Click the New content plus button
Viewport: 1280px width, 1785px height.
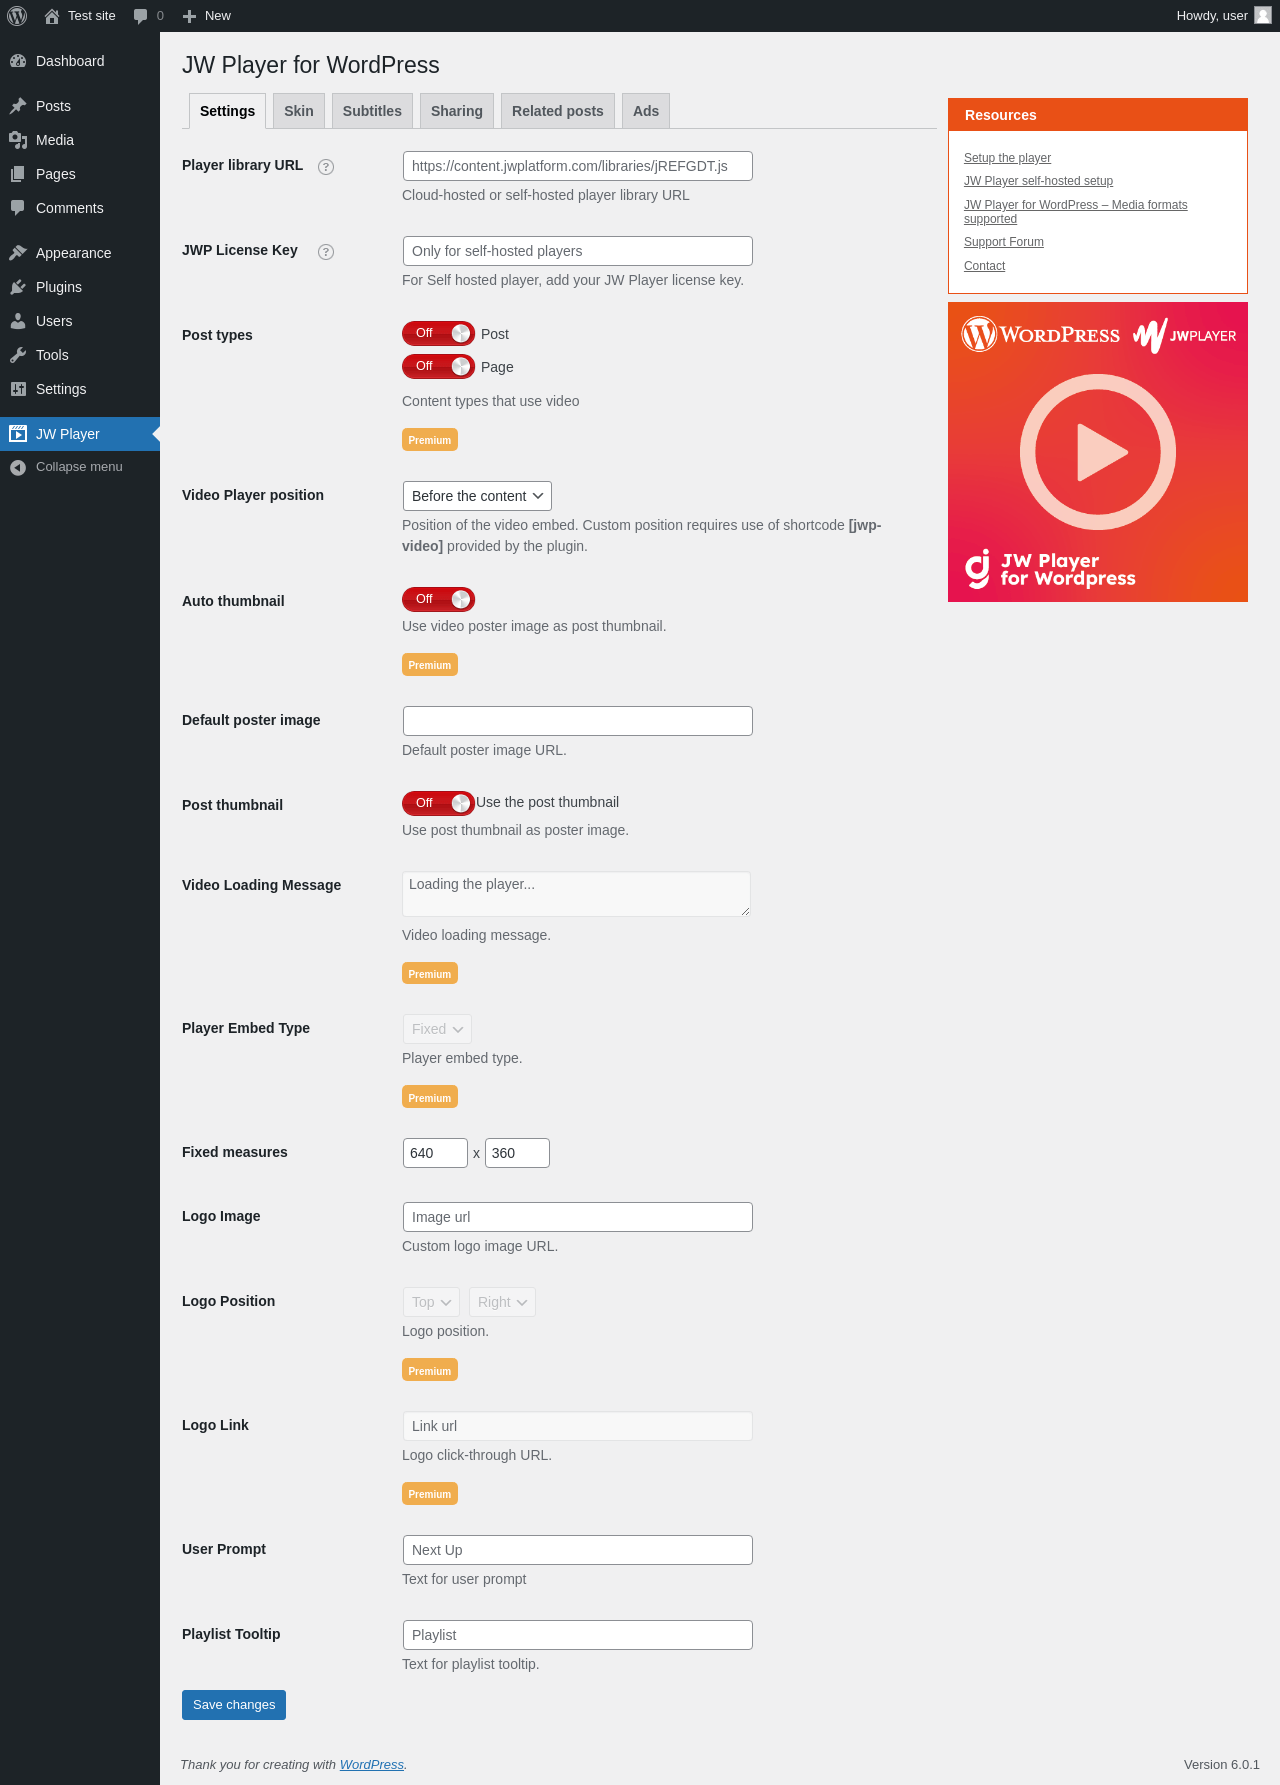click(x=207, y=16)
